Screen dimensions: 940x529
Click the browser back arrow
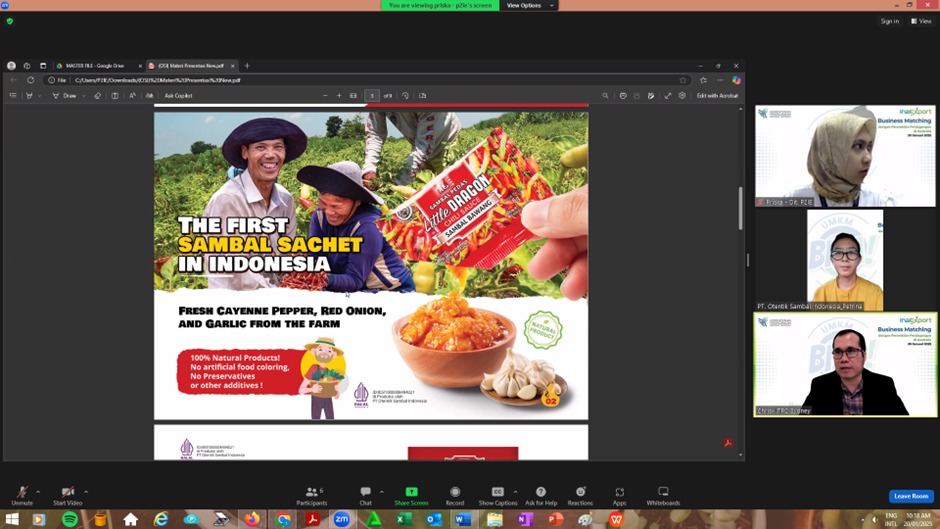point(14,80)
